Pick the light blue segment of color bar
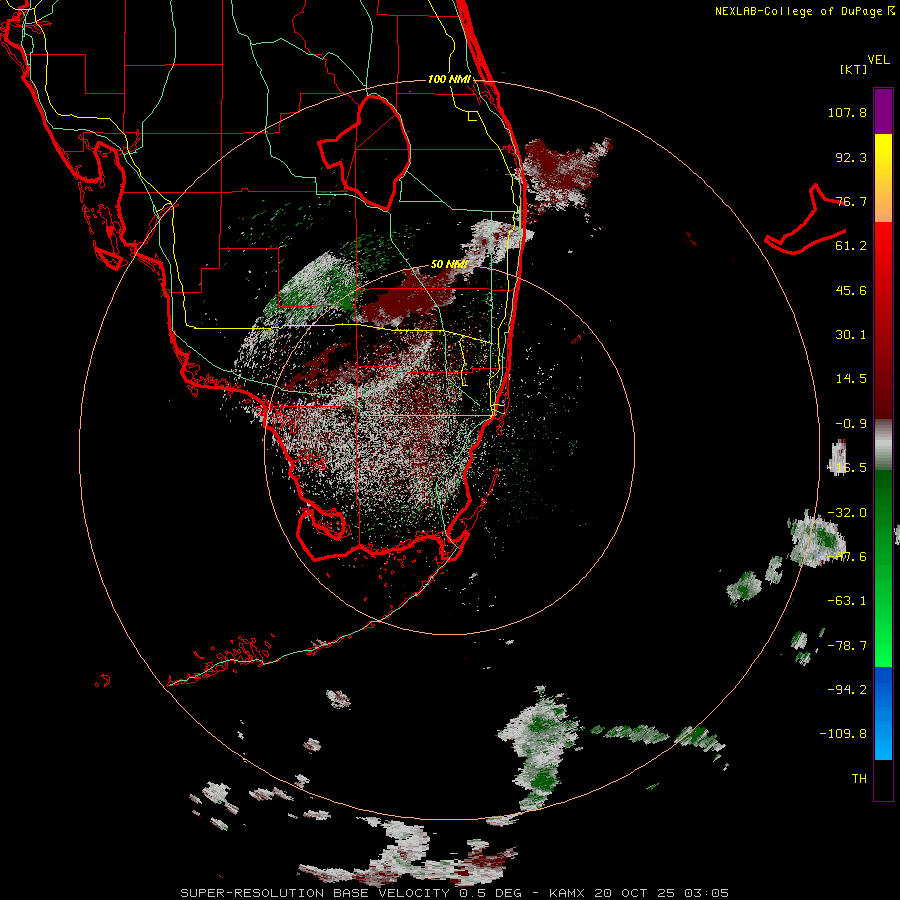 [x=883, y=738]
